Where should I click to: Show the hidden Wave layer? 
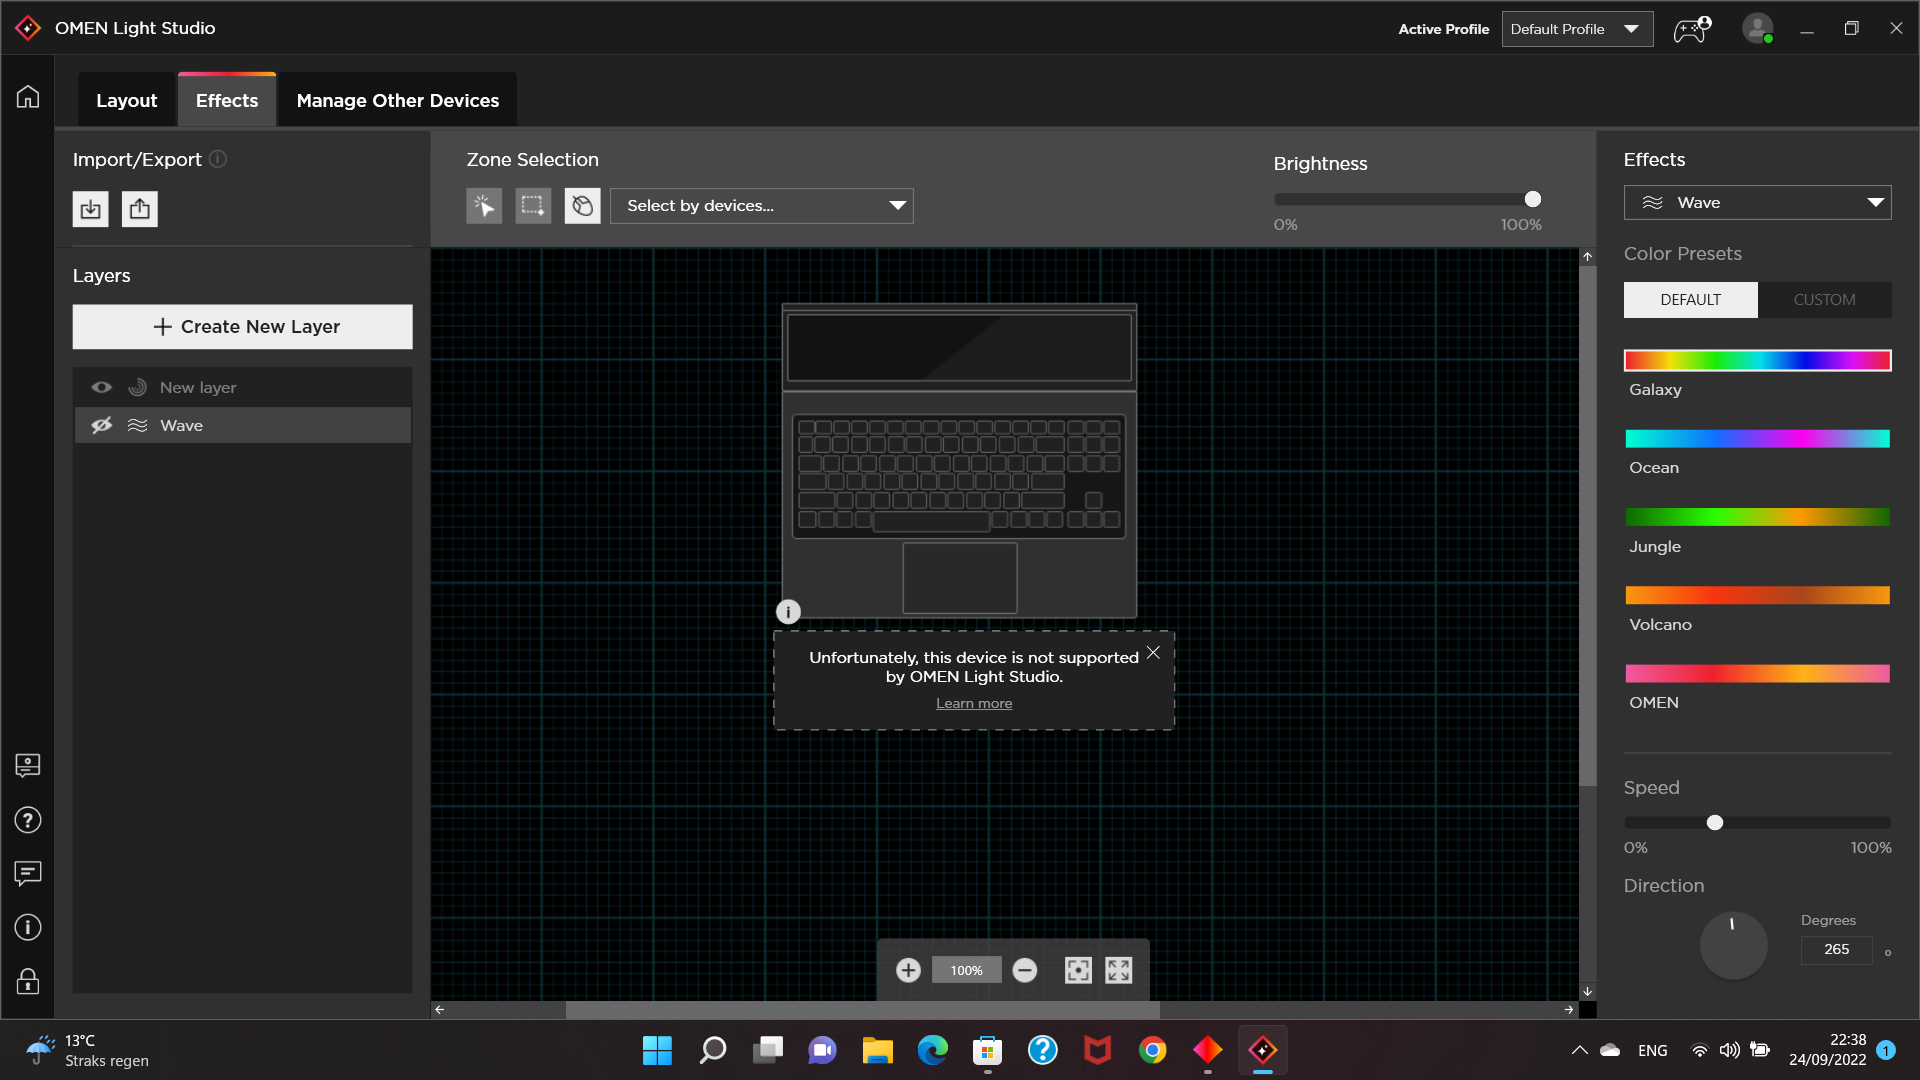pos(102,425)
